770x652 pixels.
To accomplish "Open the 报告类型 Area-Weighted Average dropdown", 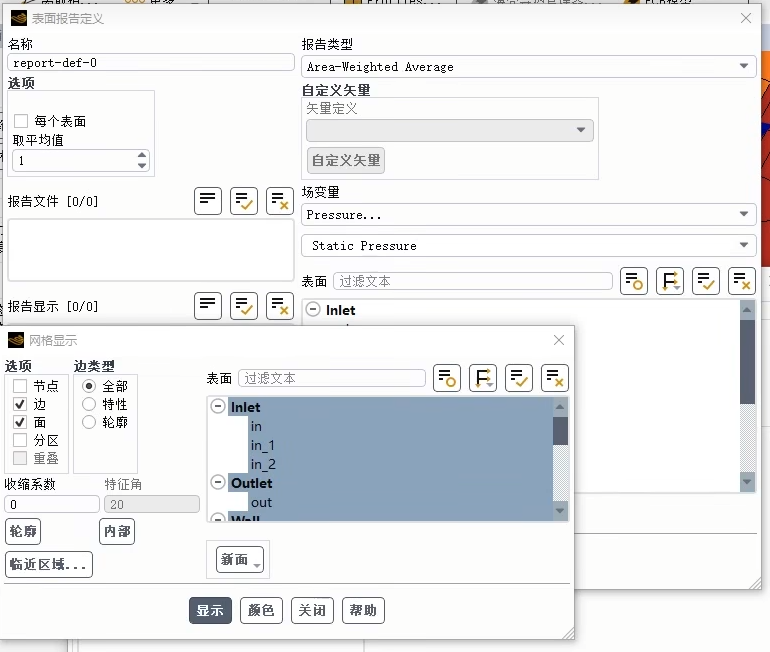I will coord(528,66).
